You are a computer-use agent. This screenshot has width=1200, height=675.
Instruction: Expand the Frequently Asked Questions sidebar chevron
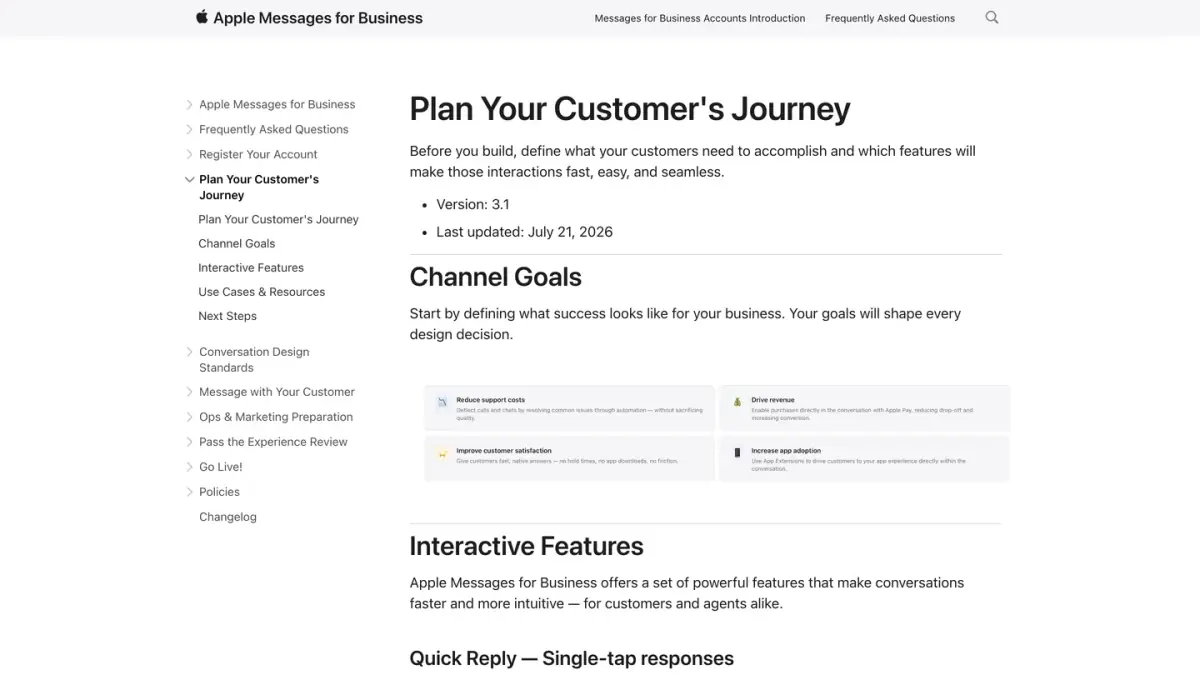tap(190, 129)
